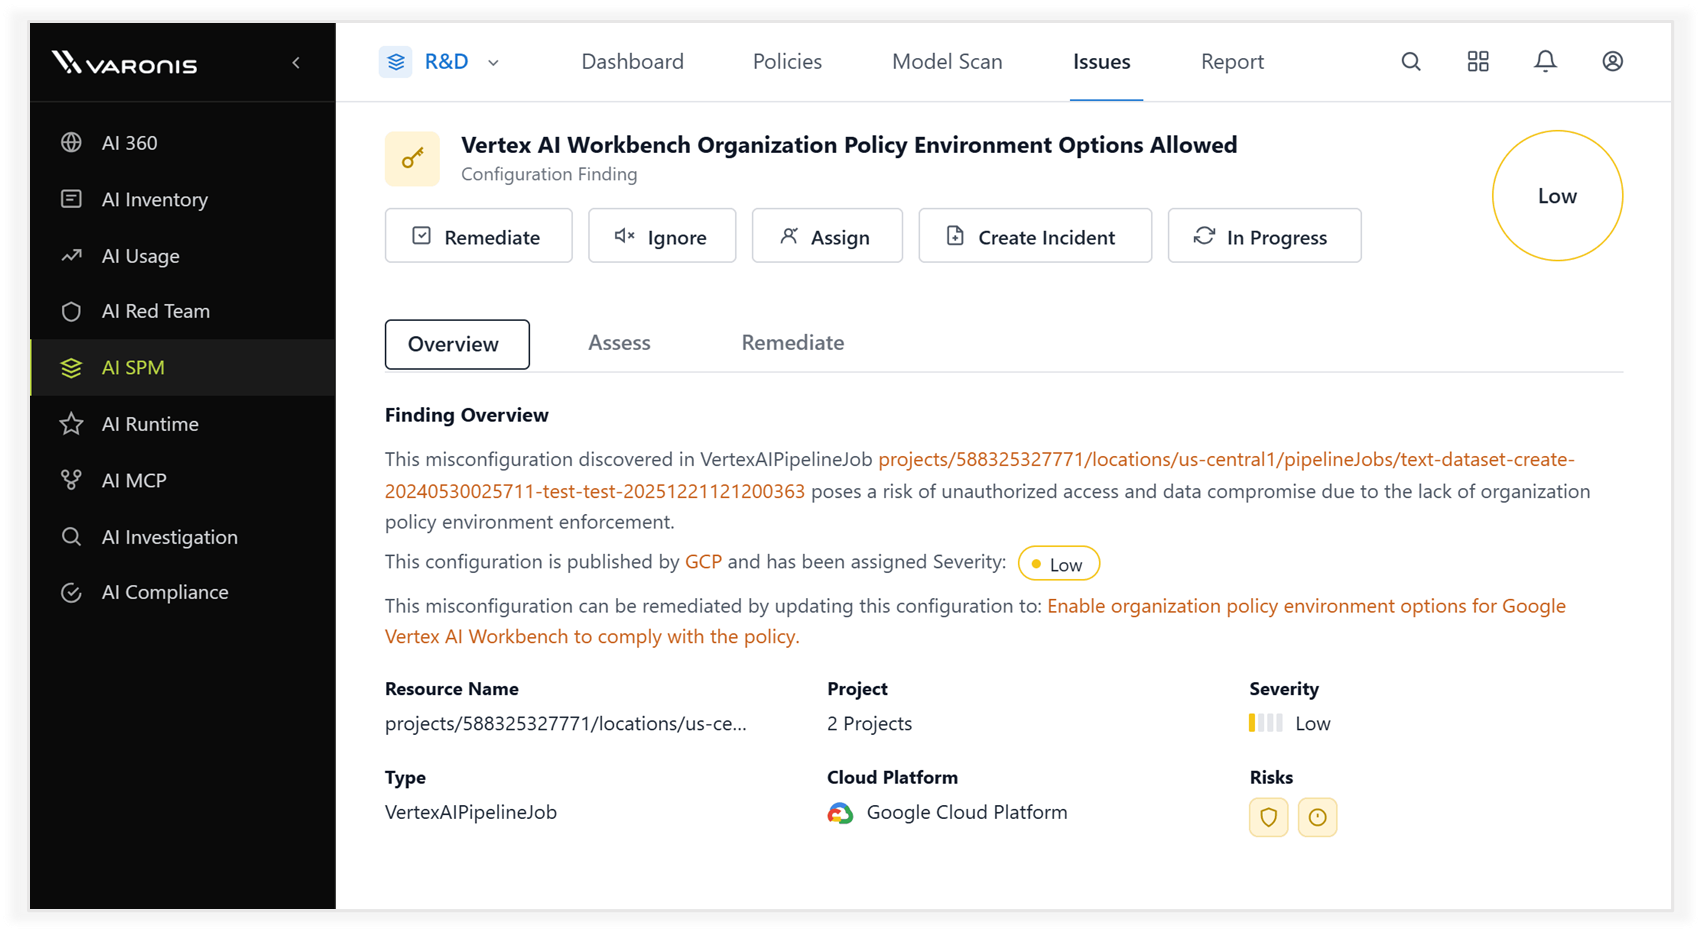Open the pipelineJobs resource path link
The image size is (1701, 932).
tap(980, 476)
